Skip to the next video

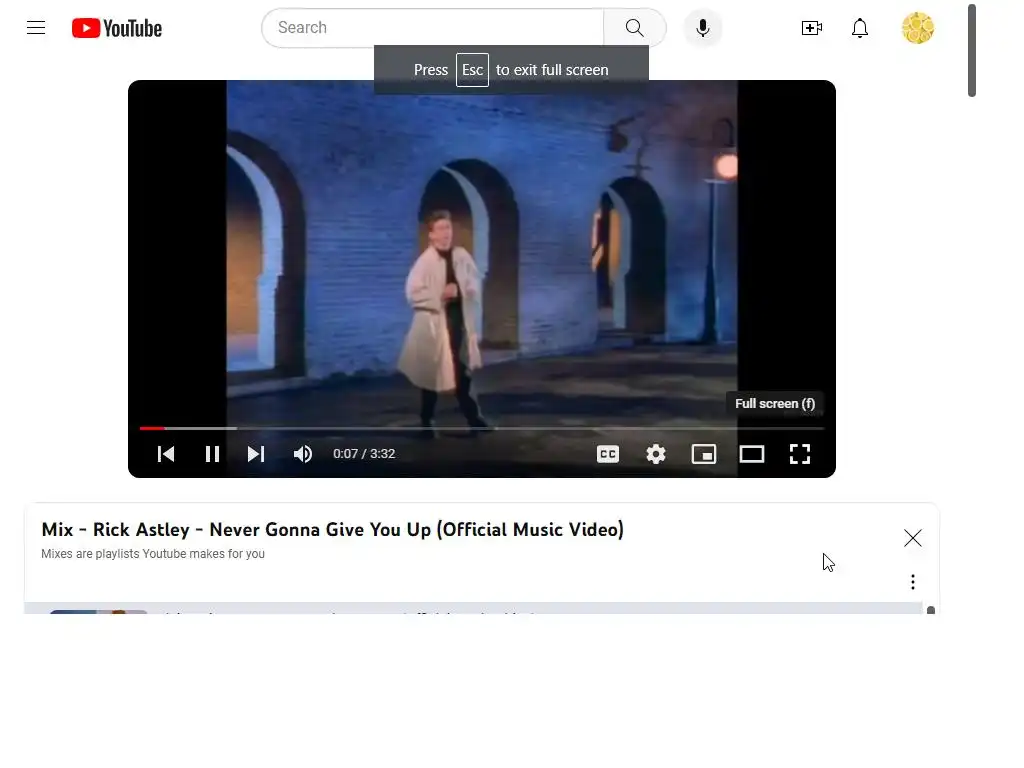256,454
